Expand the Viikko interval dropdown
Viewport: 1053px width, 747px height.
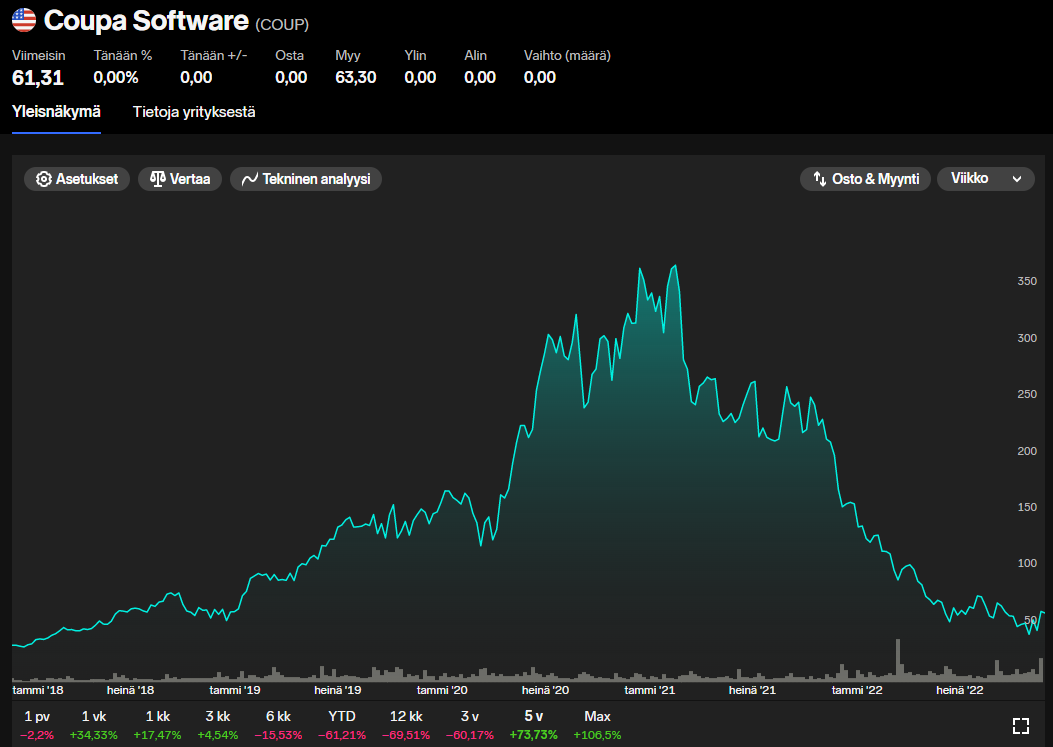click(x=985, y=179)
